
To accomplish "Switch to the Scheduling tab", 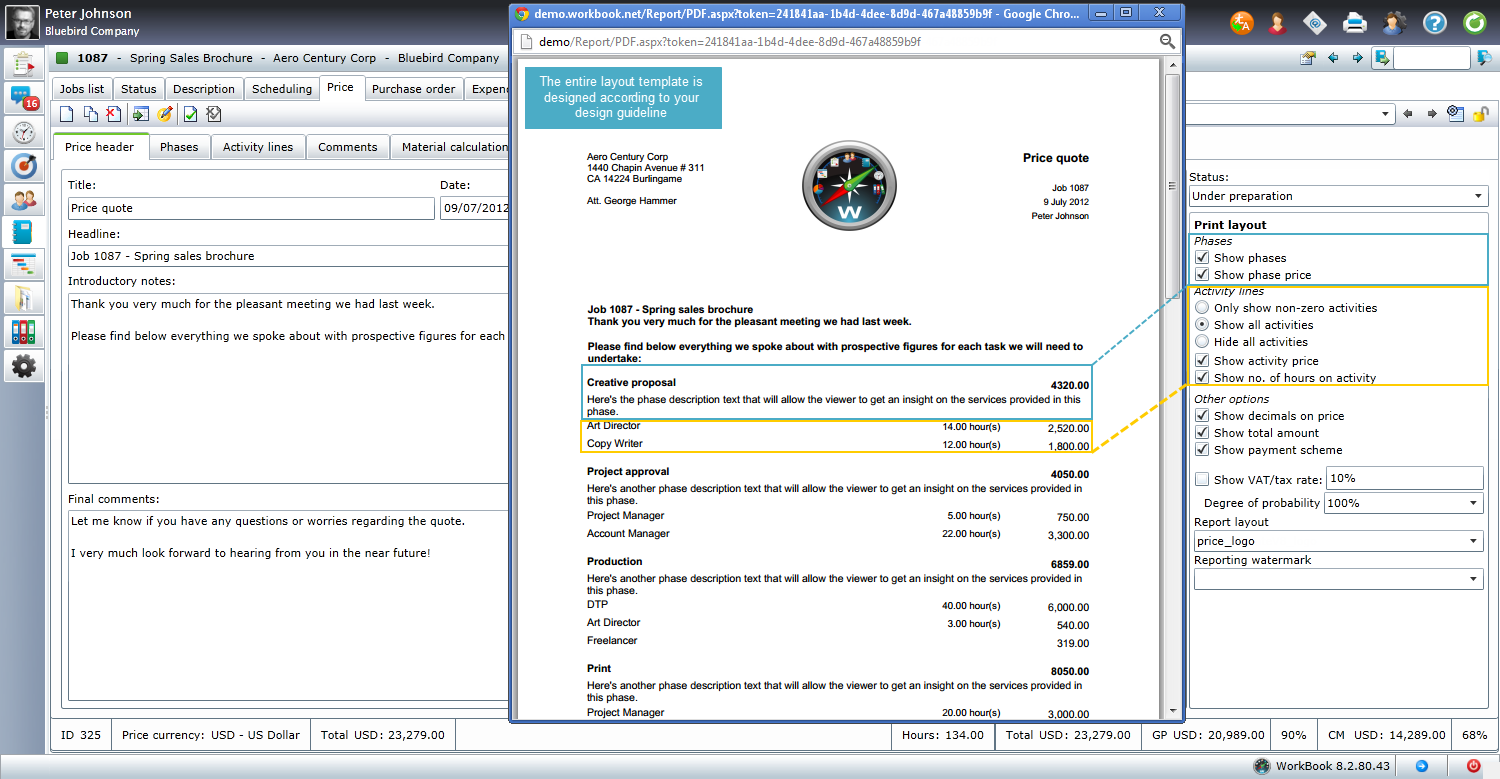I will click(x=281, y=89).
